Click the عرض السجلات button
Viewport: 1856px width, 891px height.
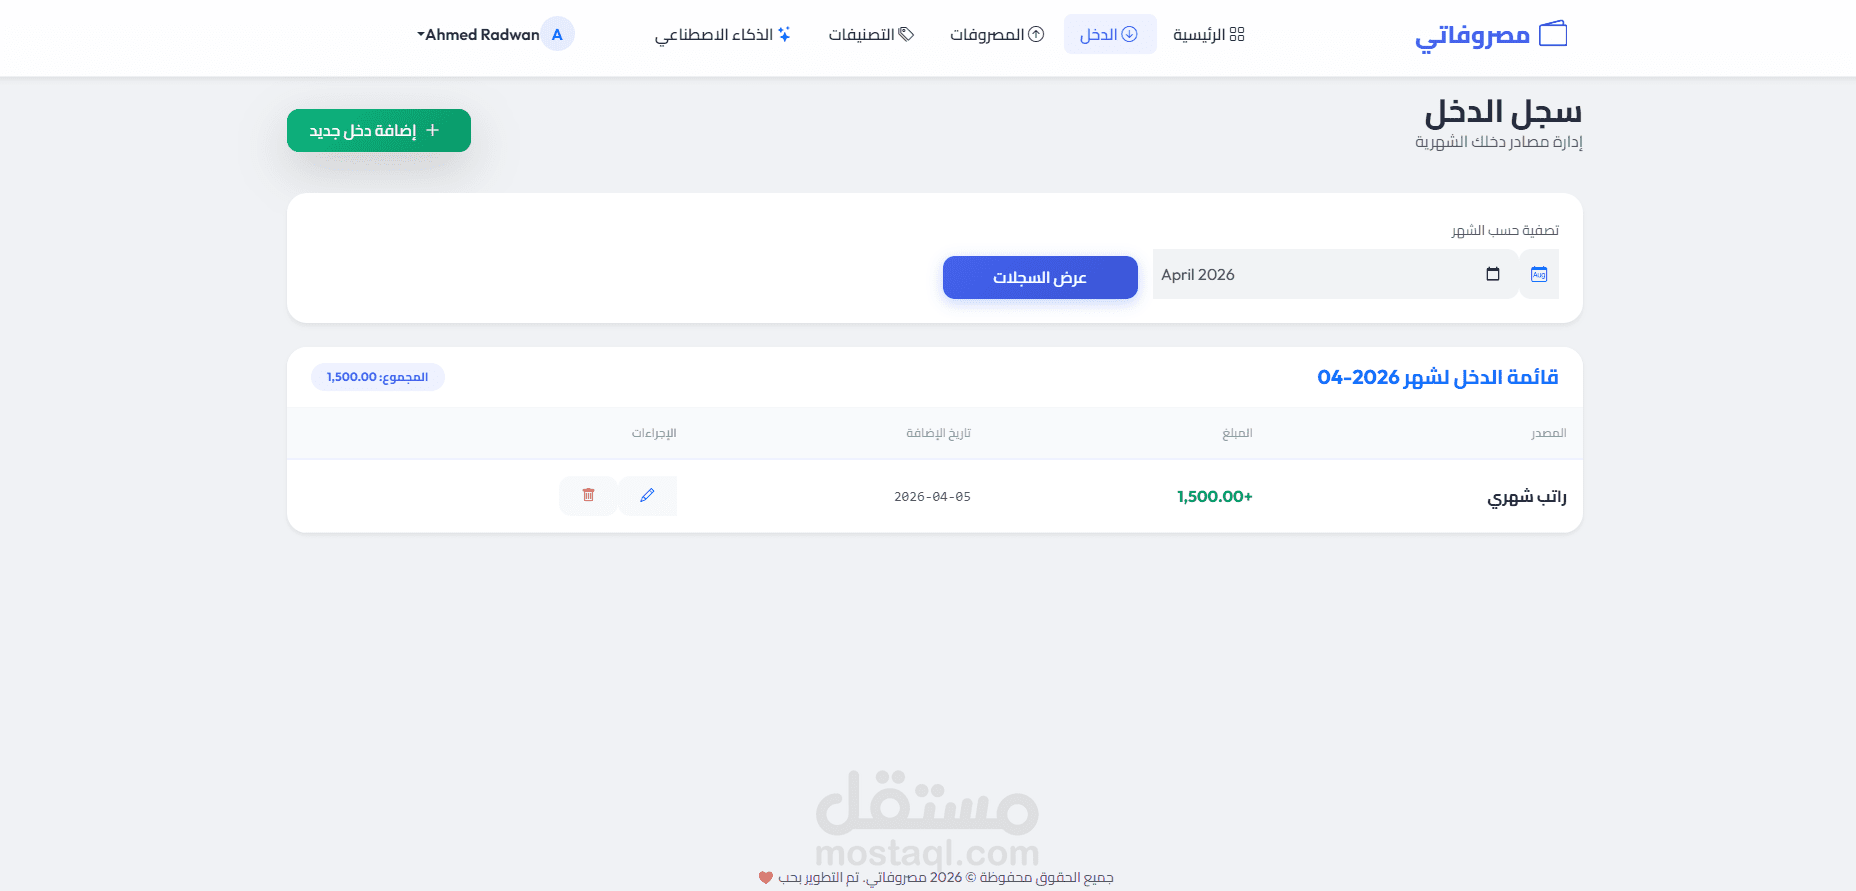coord(1040,277)
